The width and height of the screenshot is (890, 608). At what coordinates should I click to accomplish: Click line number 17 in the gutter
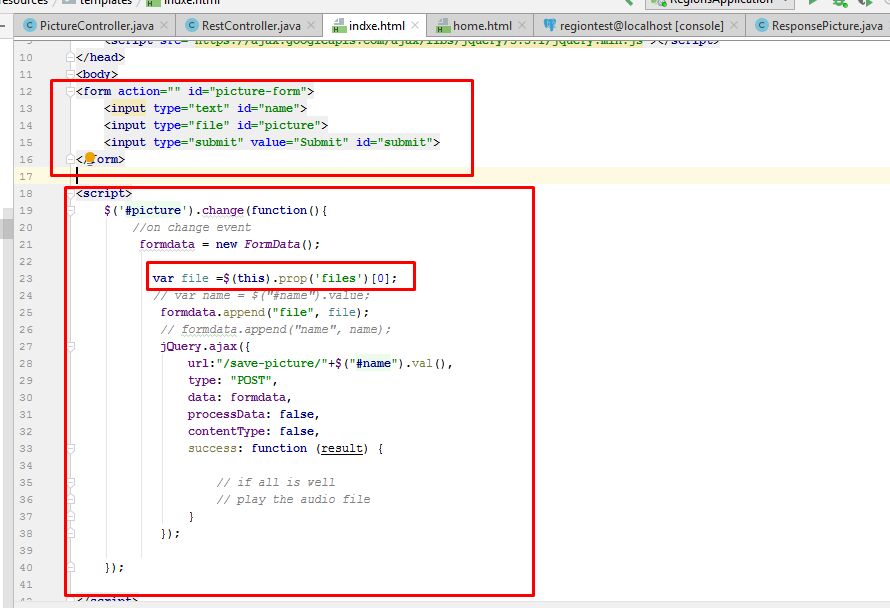(26, 177)
